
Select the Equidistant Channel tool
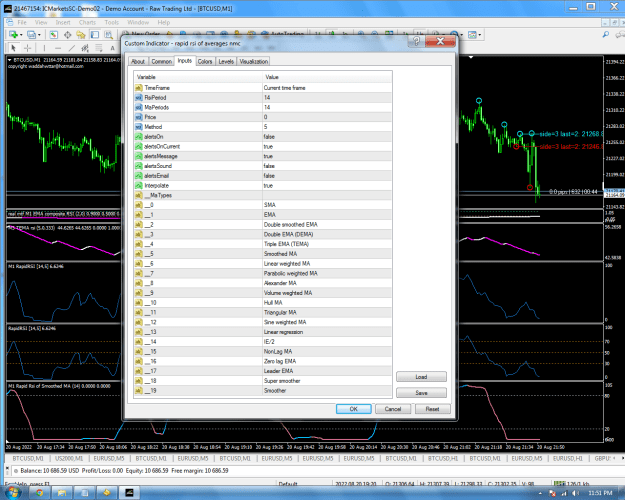point(85,48)
